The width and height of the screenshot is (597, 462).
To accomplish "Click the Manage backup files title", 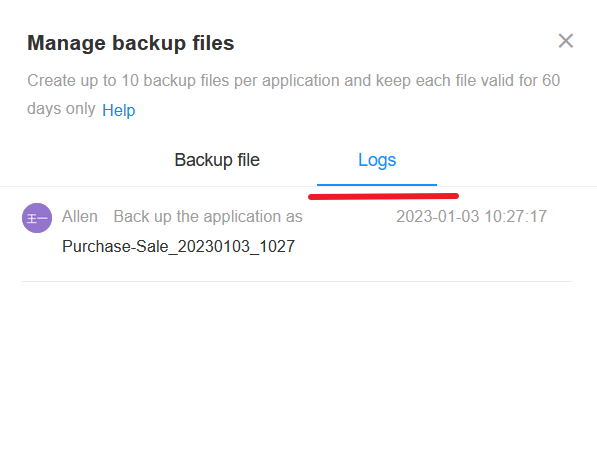I will pos(131,43).
